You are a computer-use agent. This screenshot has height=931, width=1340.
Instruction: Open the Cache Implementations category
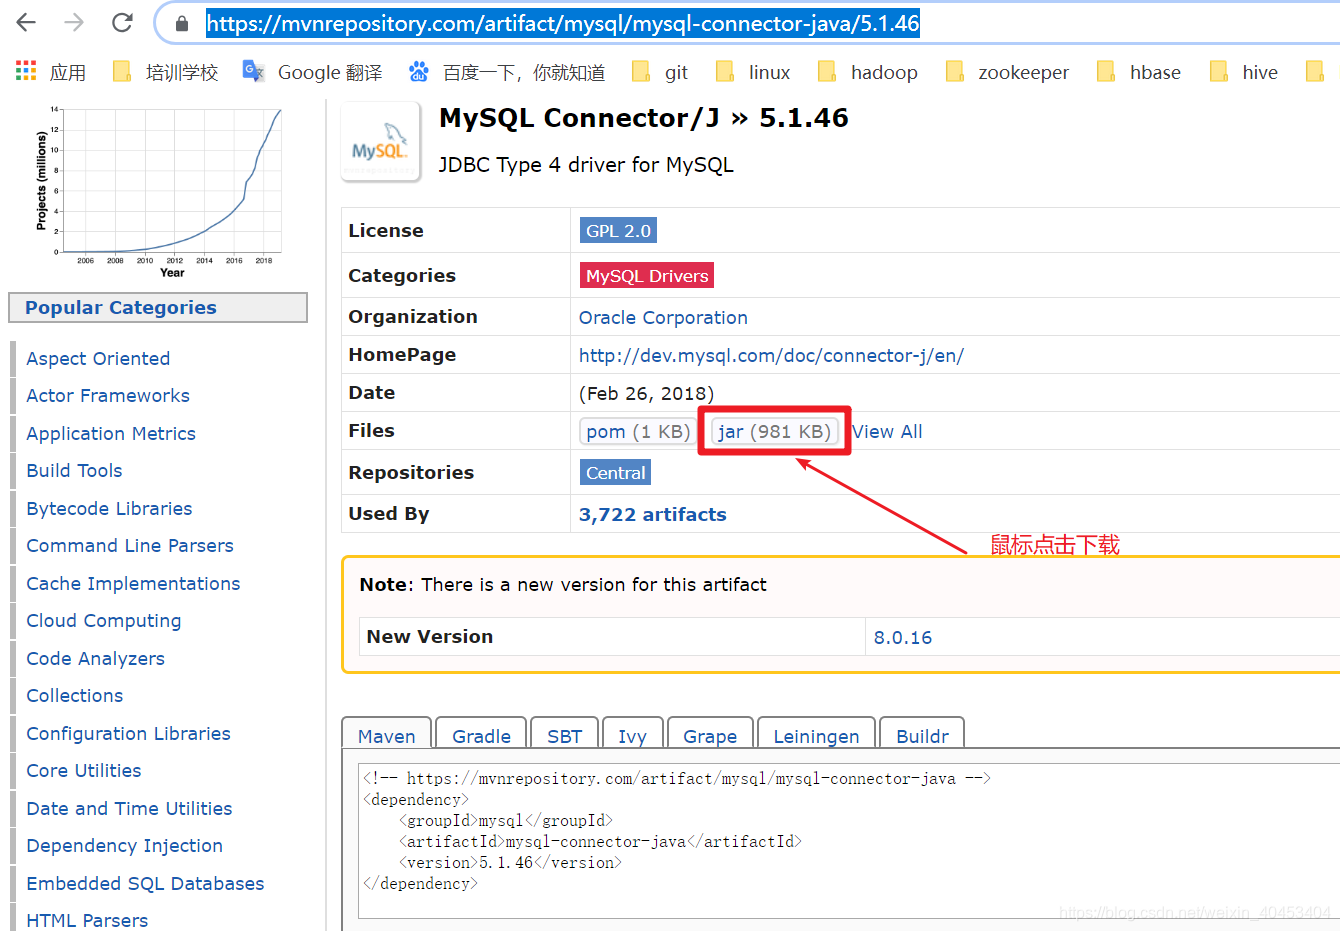(x=133, y=583)
